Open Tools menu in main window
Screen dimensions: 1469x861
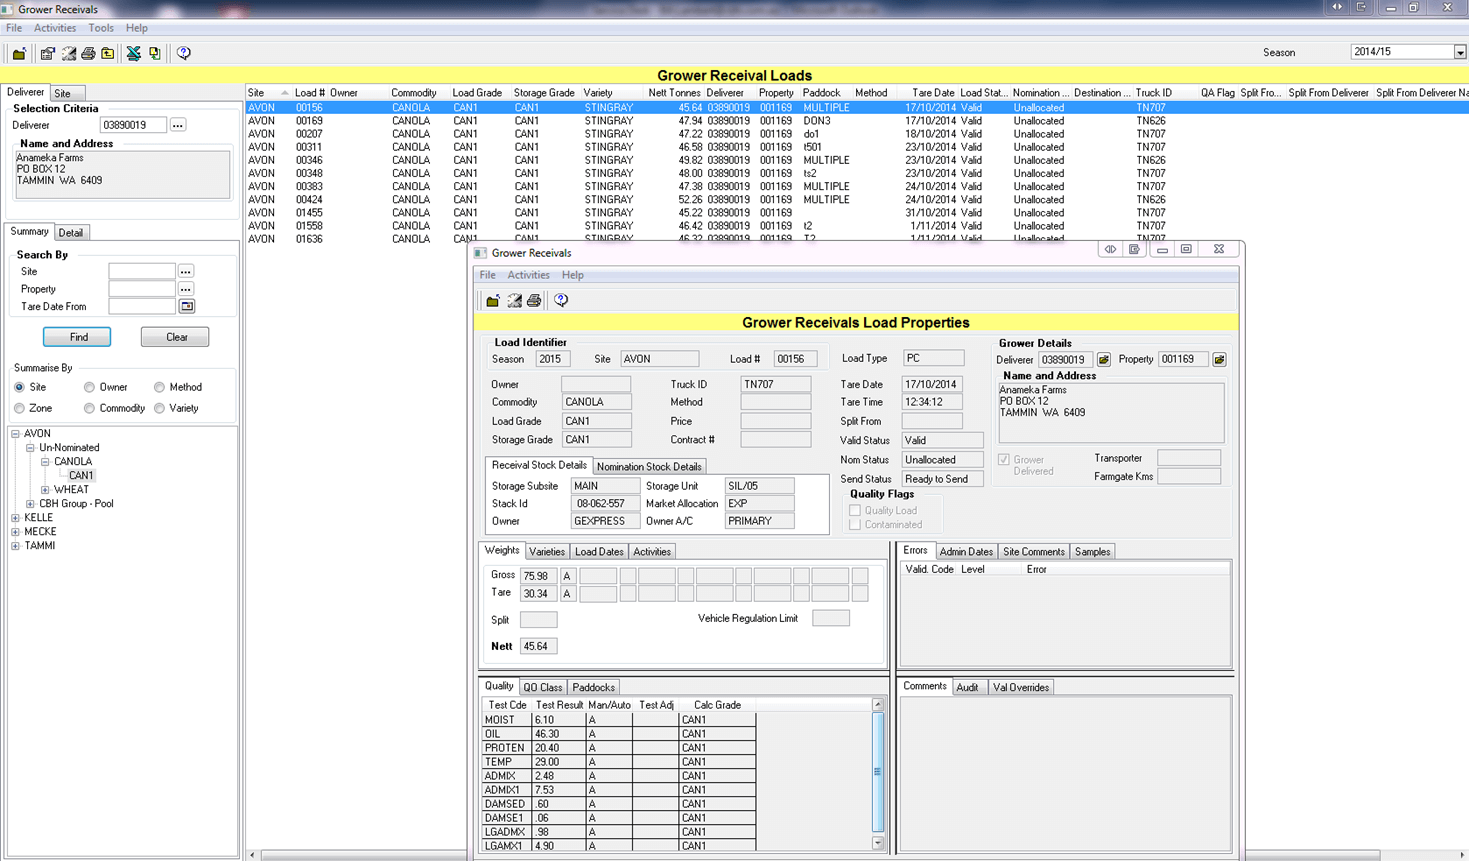(101, 28)
